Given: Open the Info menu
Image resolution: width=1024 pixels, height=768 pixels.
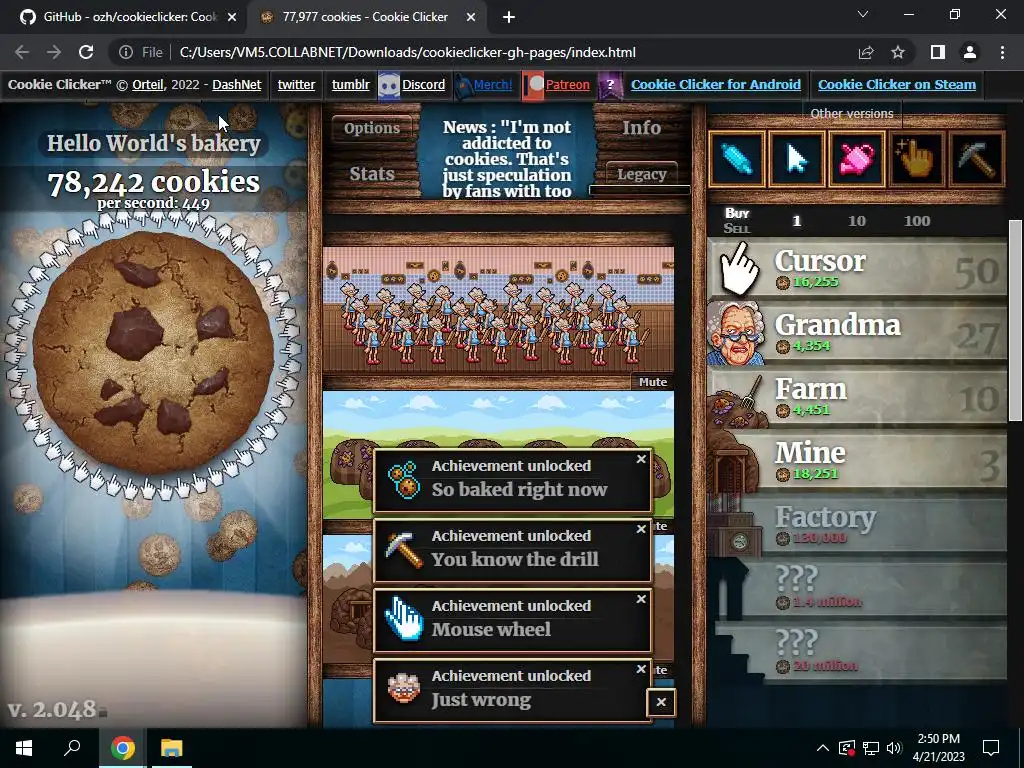Looking at the screenshot, I should 641,128.
